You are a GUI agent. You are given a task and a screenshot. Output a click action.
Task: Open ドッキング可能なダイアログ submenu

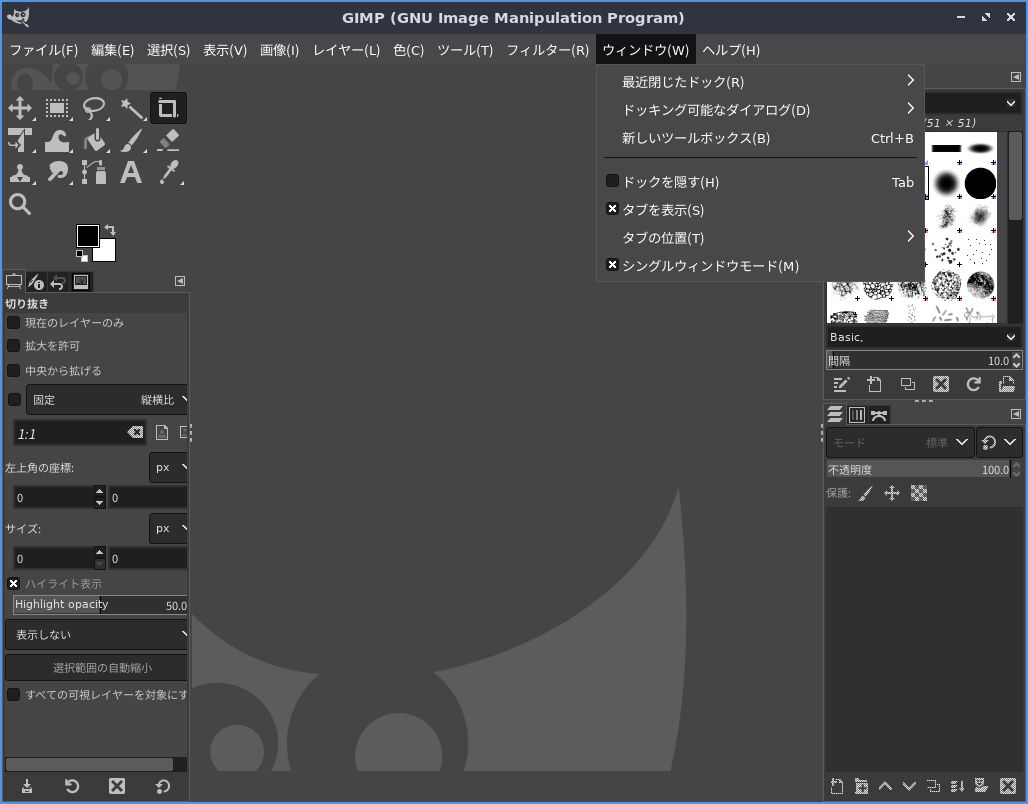(x=761, y=110)
